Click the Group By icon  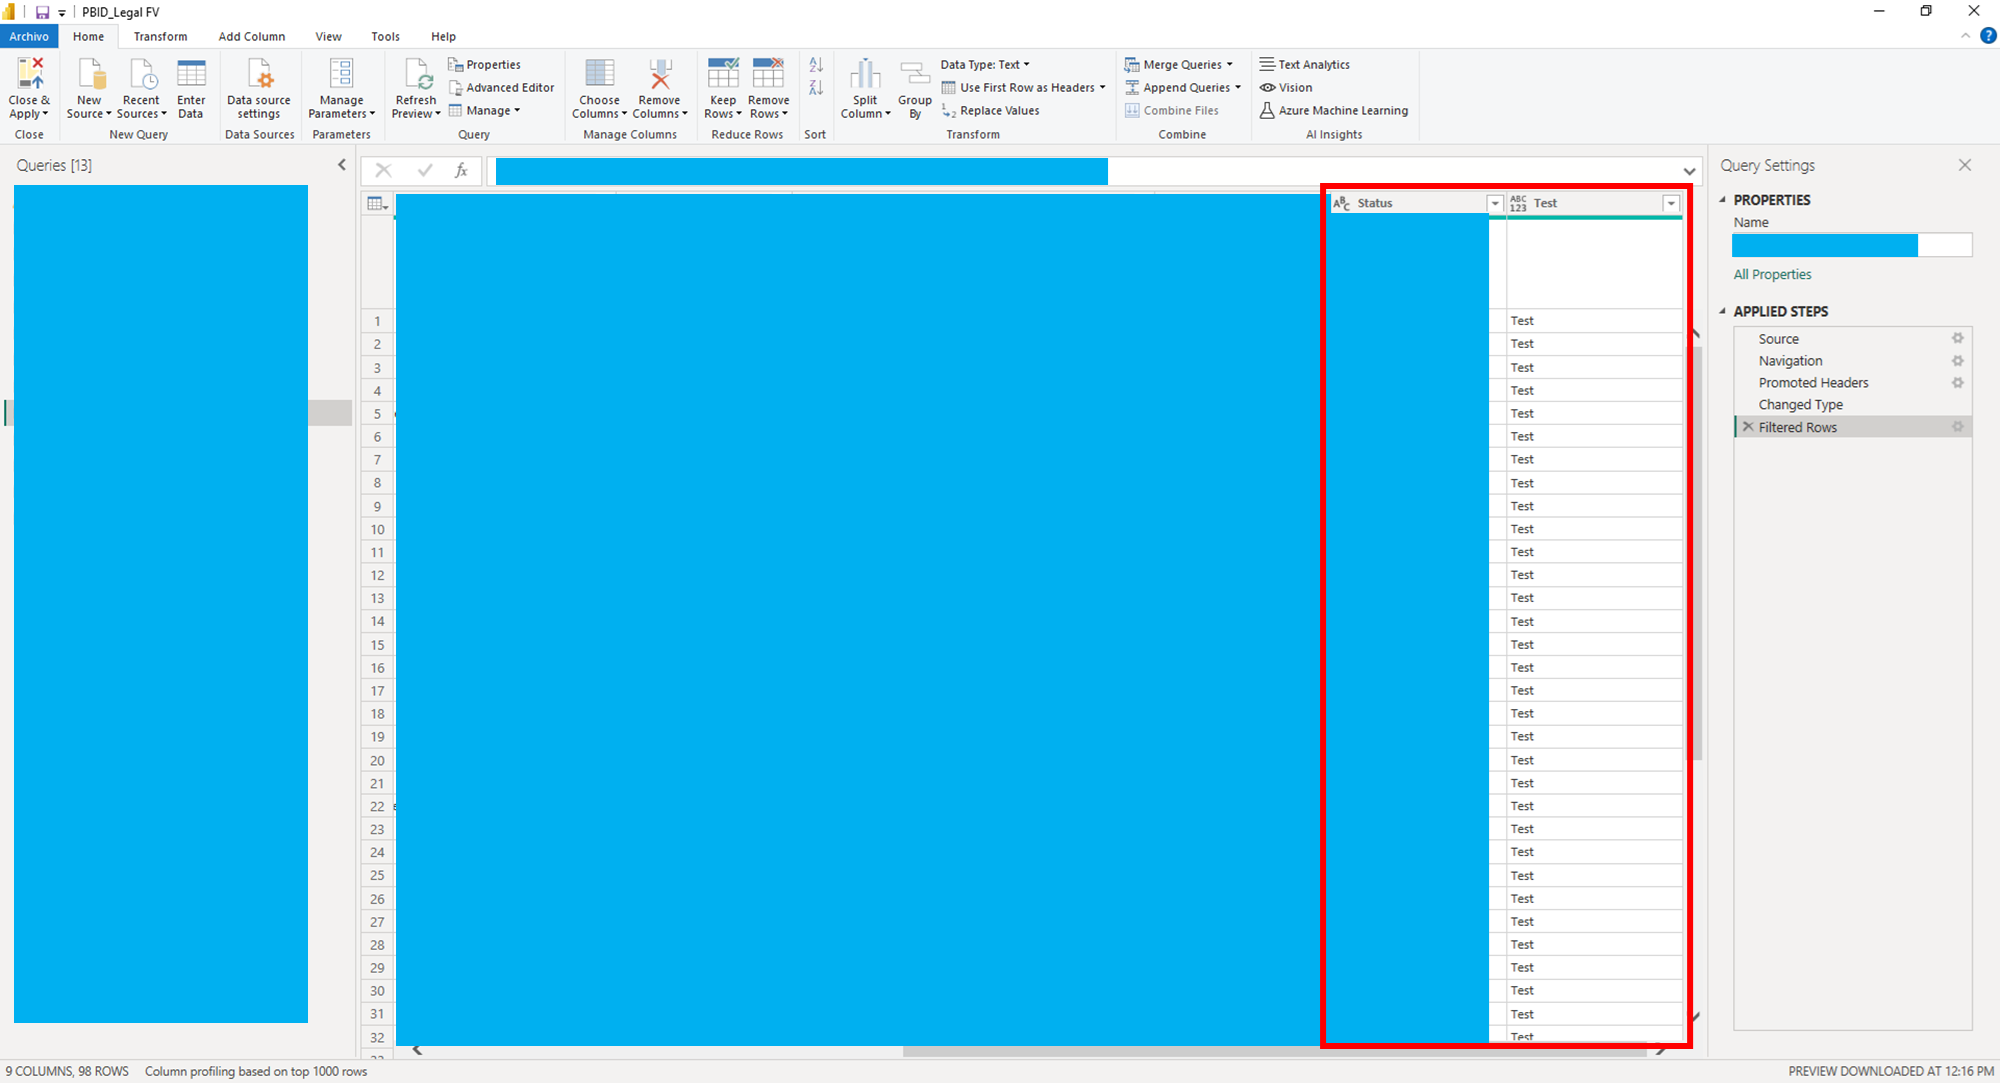tap(915, 74)
